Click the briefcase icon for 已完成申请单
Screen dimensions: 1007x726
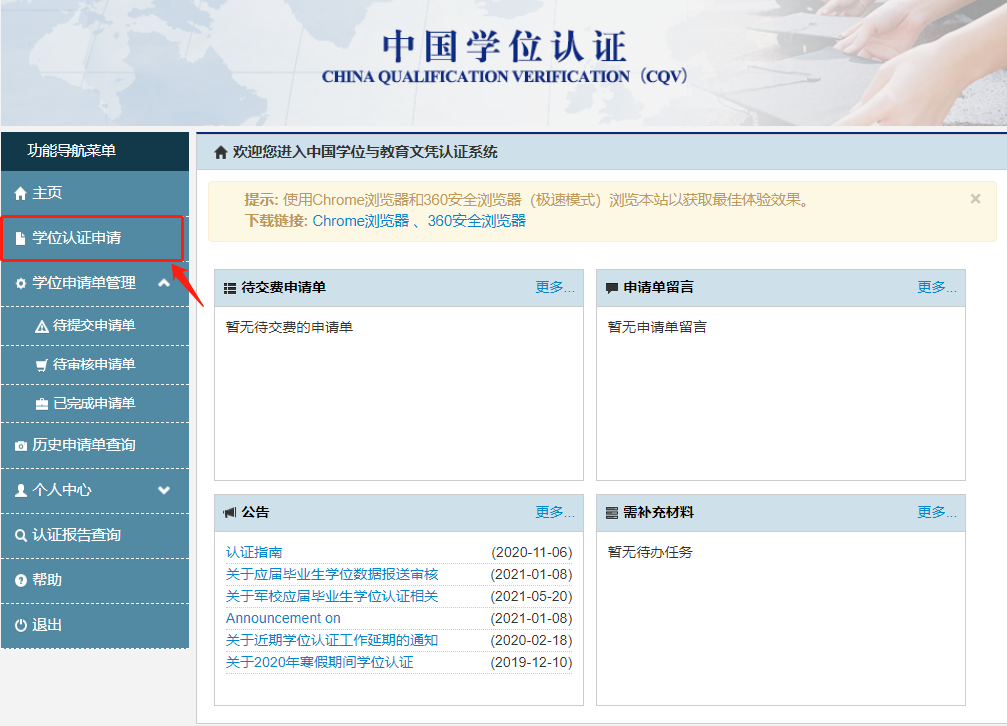pyautogui.click(x=42, y=404)
